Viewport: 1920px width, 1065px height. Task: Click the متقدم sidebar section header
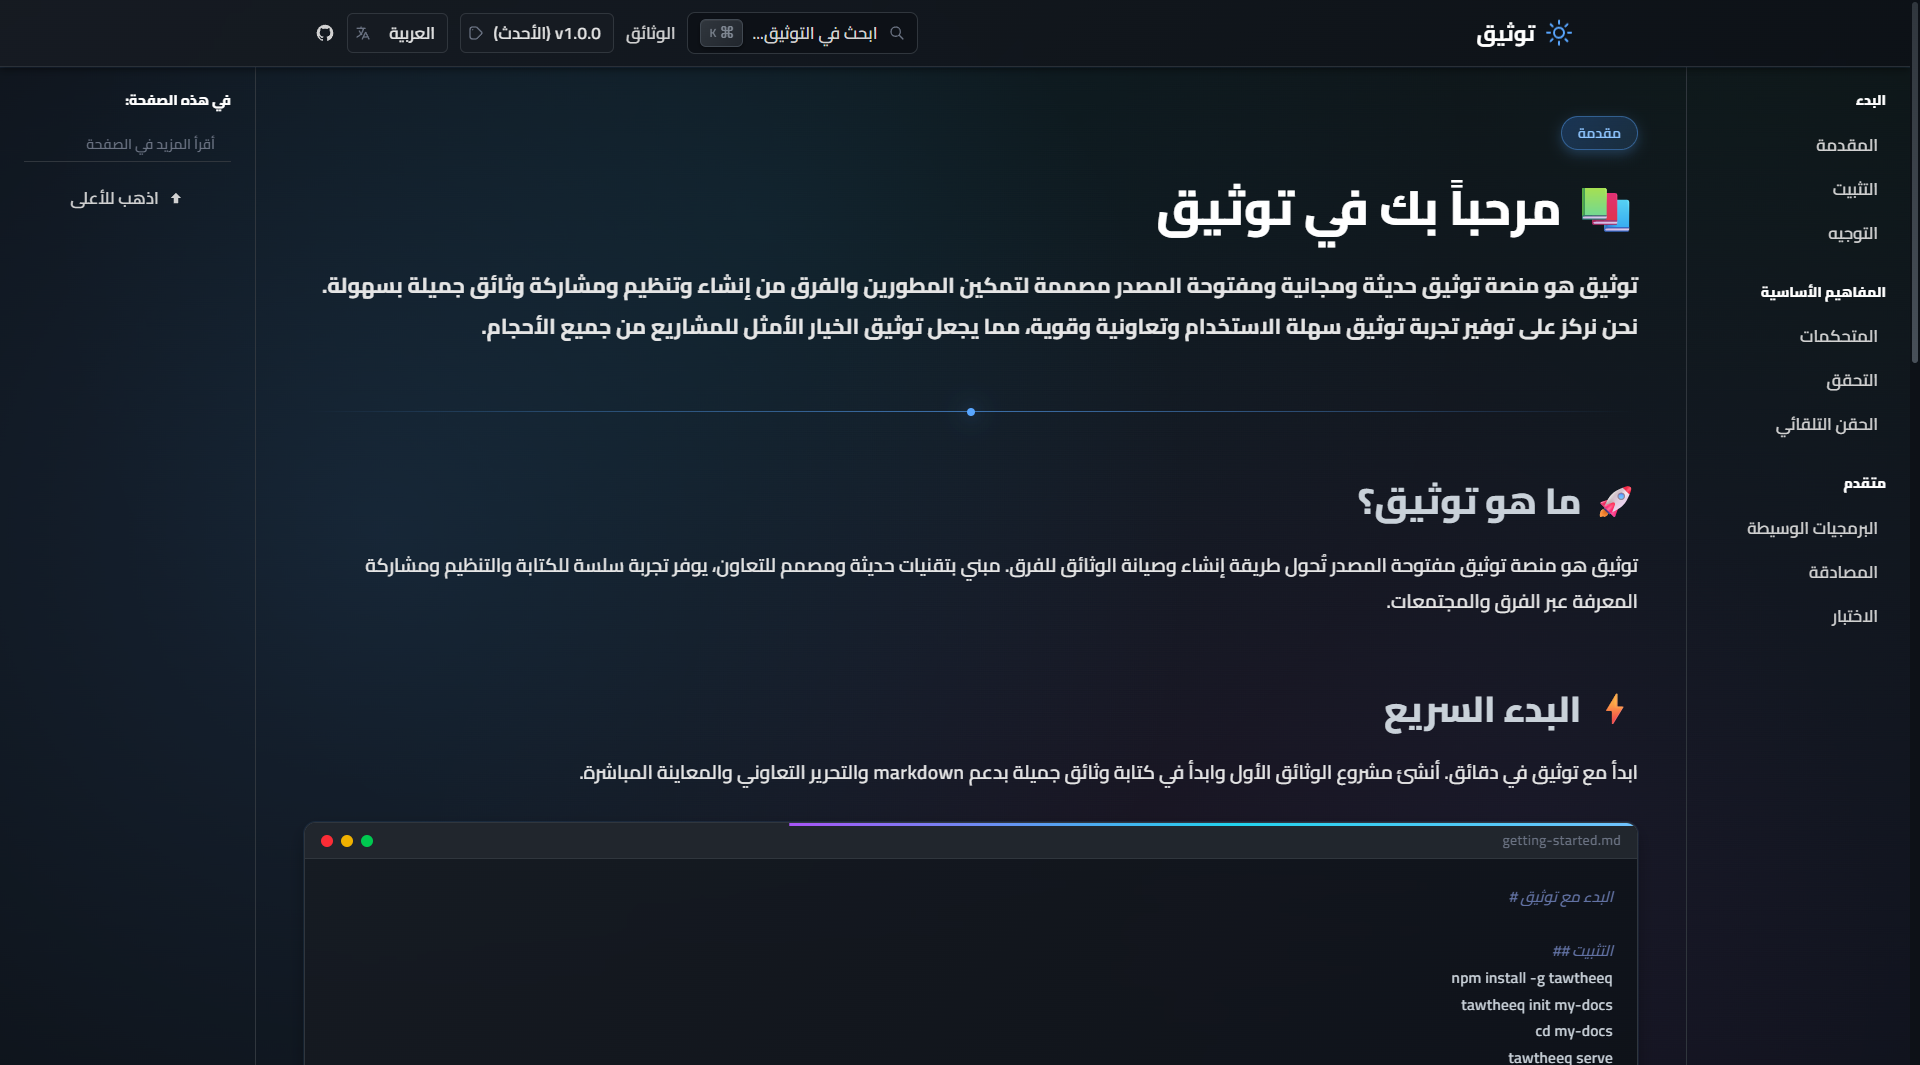(x=1864, y=483)
